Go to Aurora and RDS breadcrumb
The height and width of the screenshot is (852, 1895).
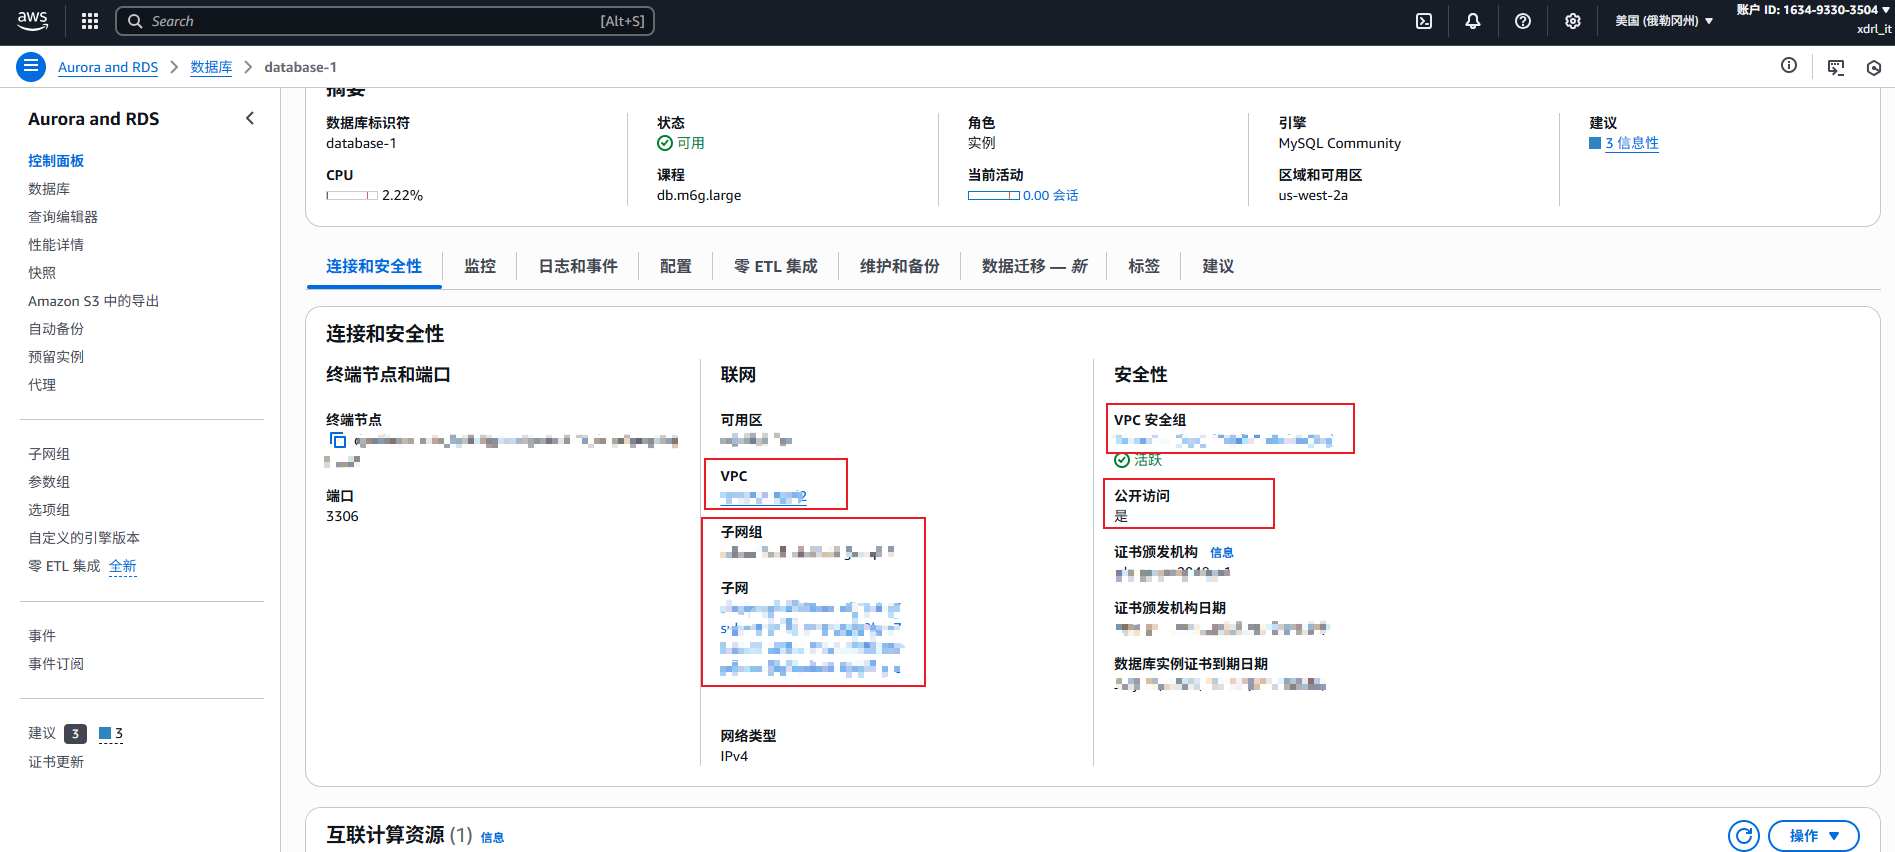(108, 67)
